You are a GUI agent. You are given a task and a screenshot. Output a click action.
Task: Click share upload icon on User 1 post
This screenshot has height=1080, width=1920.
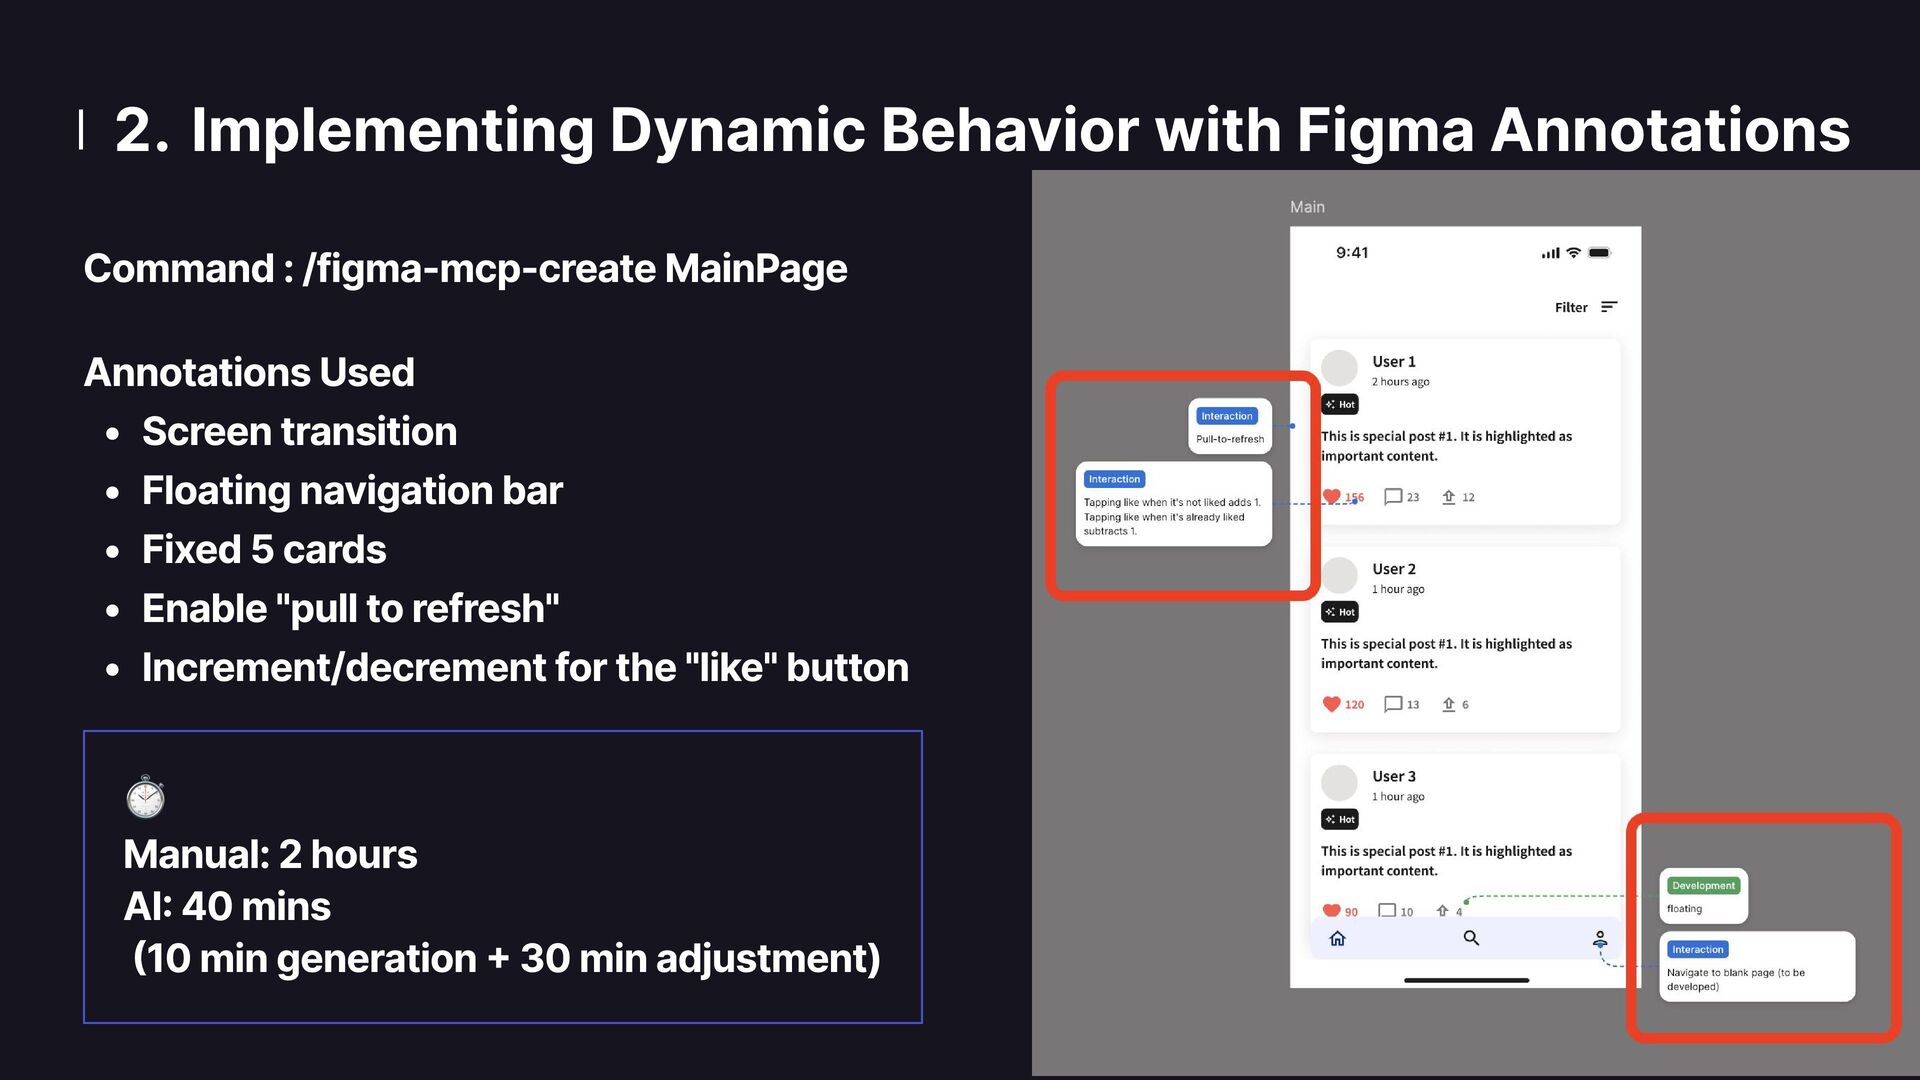pyautogui.click(x=1448, y=496)
